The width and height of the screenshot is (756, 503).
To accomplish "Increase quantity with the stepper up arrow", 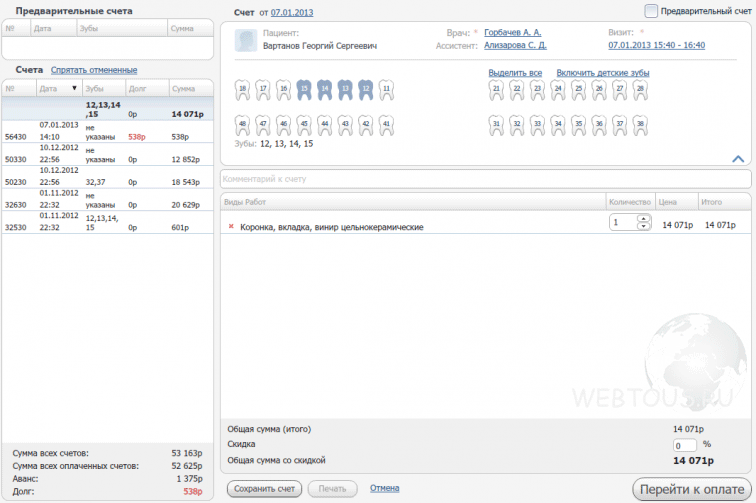I will 644,219.
